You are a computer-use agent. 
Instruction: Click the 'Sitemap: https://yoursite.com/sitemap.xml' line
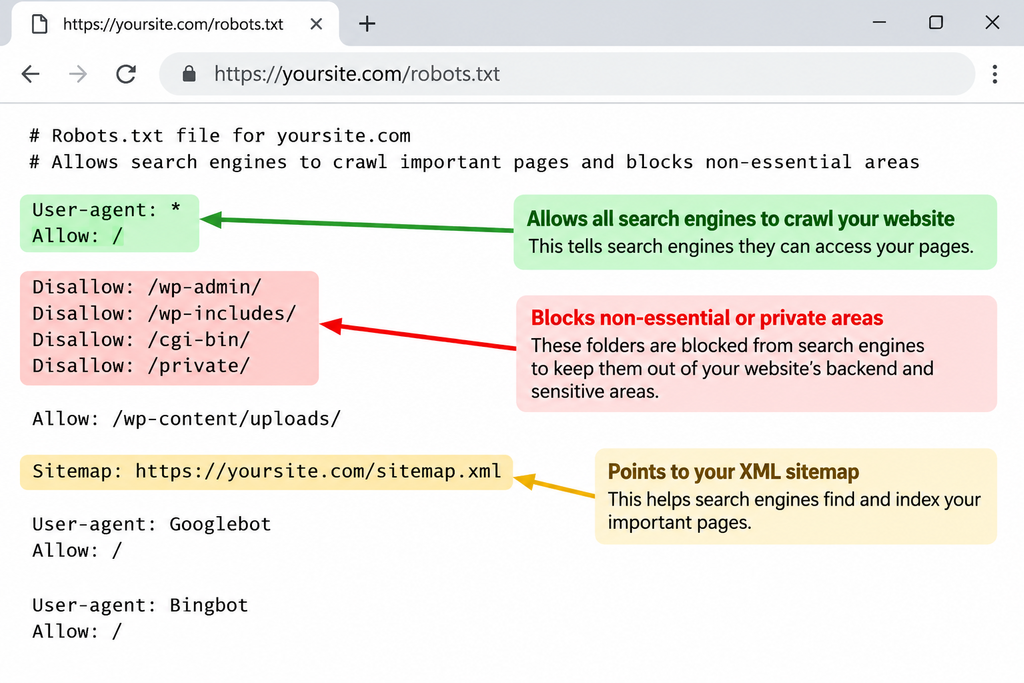(266, 471)
